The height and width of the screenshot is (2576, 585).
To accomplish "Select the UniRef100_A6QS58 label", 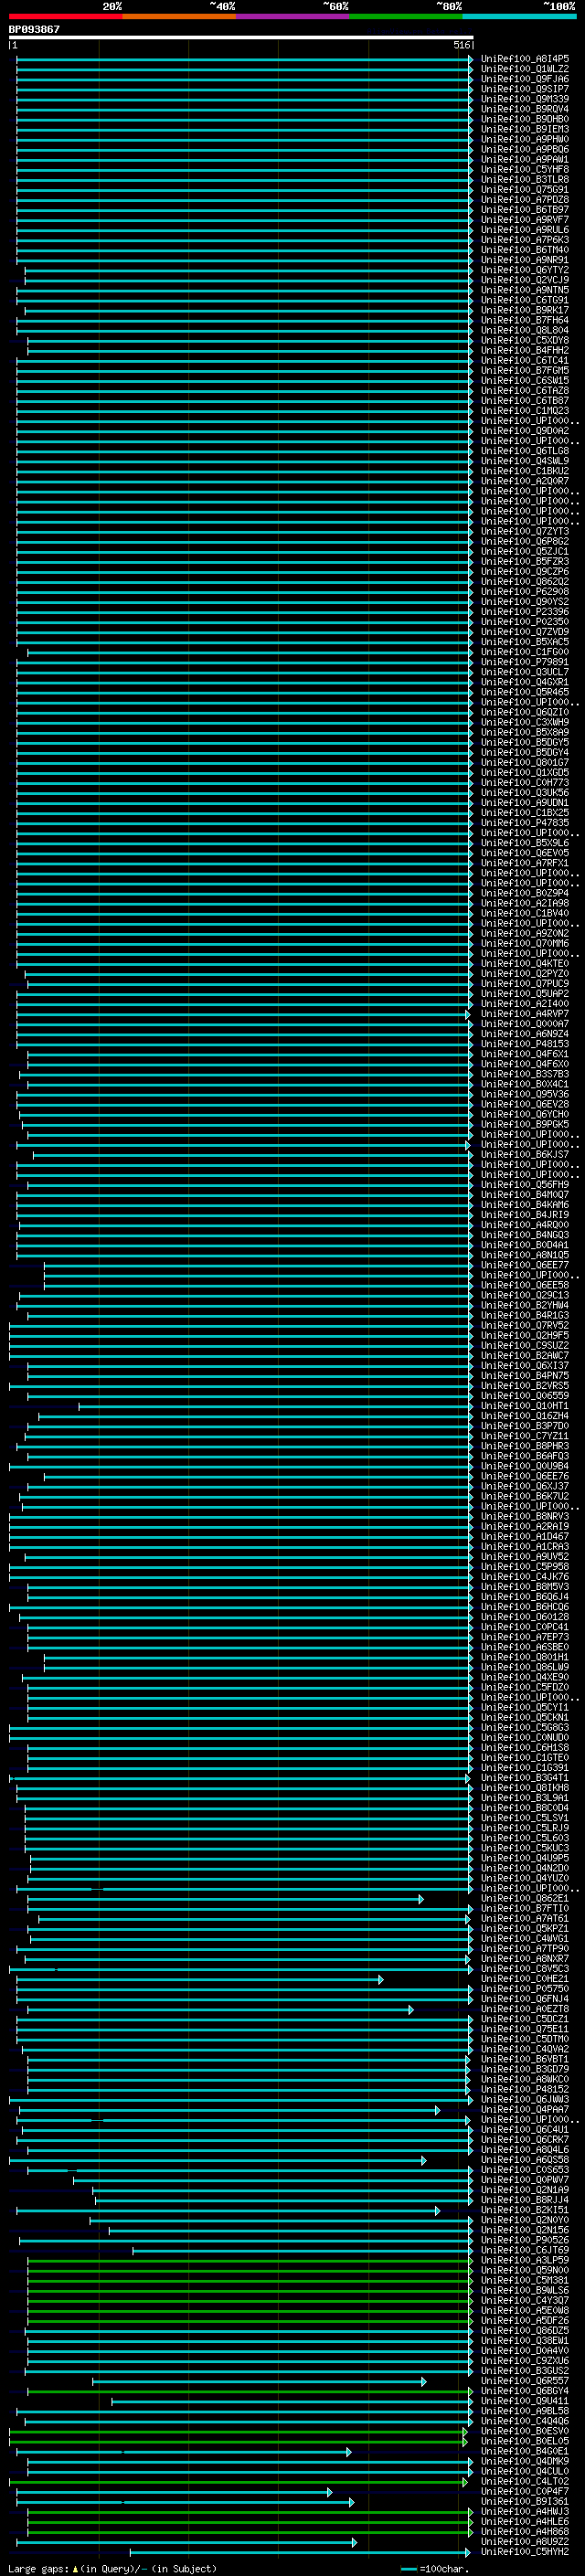I will click(x=525, y=2160).
